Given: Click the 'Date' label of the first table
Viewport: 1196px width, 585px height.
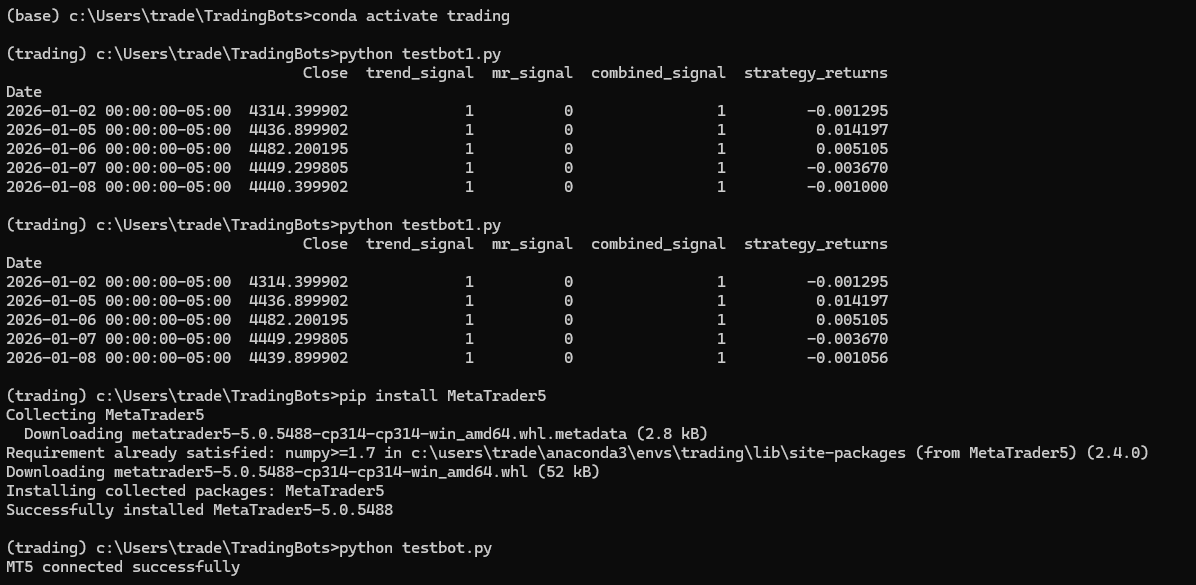Looking at the screenshot, I should tap(24, 92).
